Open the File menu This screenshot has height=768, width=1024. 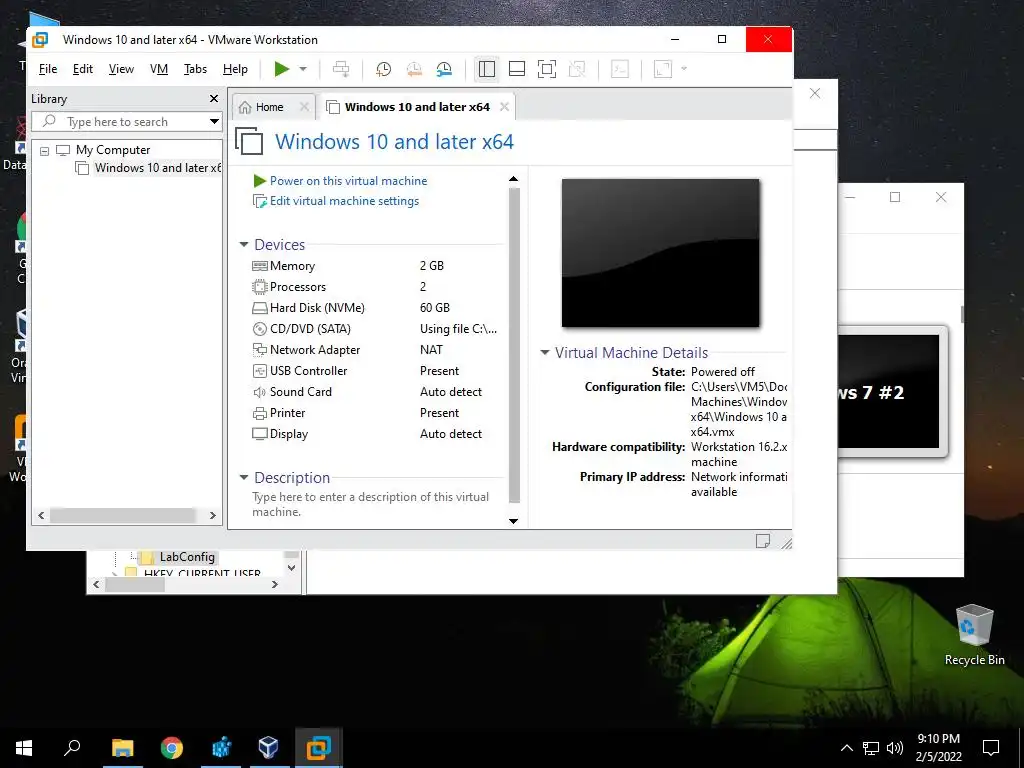pyautogui.click(x=48, y=69)
